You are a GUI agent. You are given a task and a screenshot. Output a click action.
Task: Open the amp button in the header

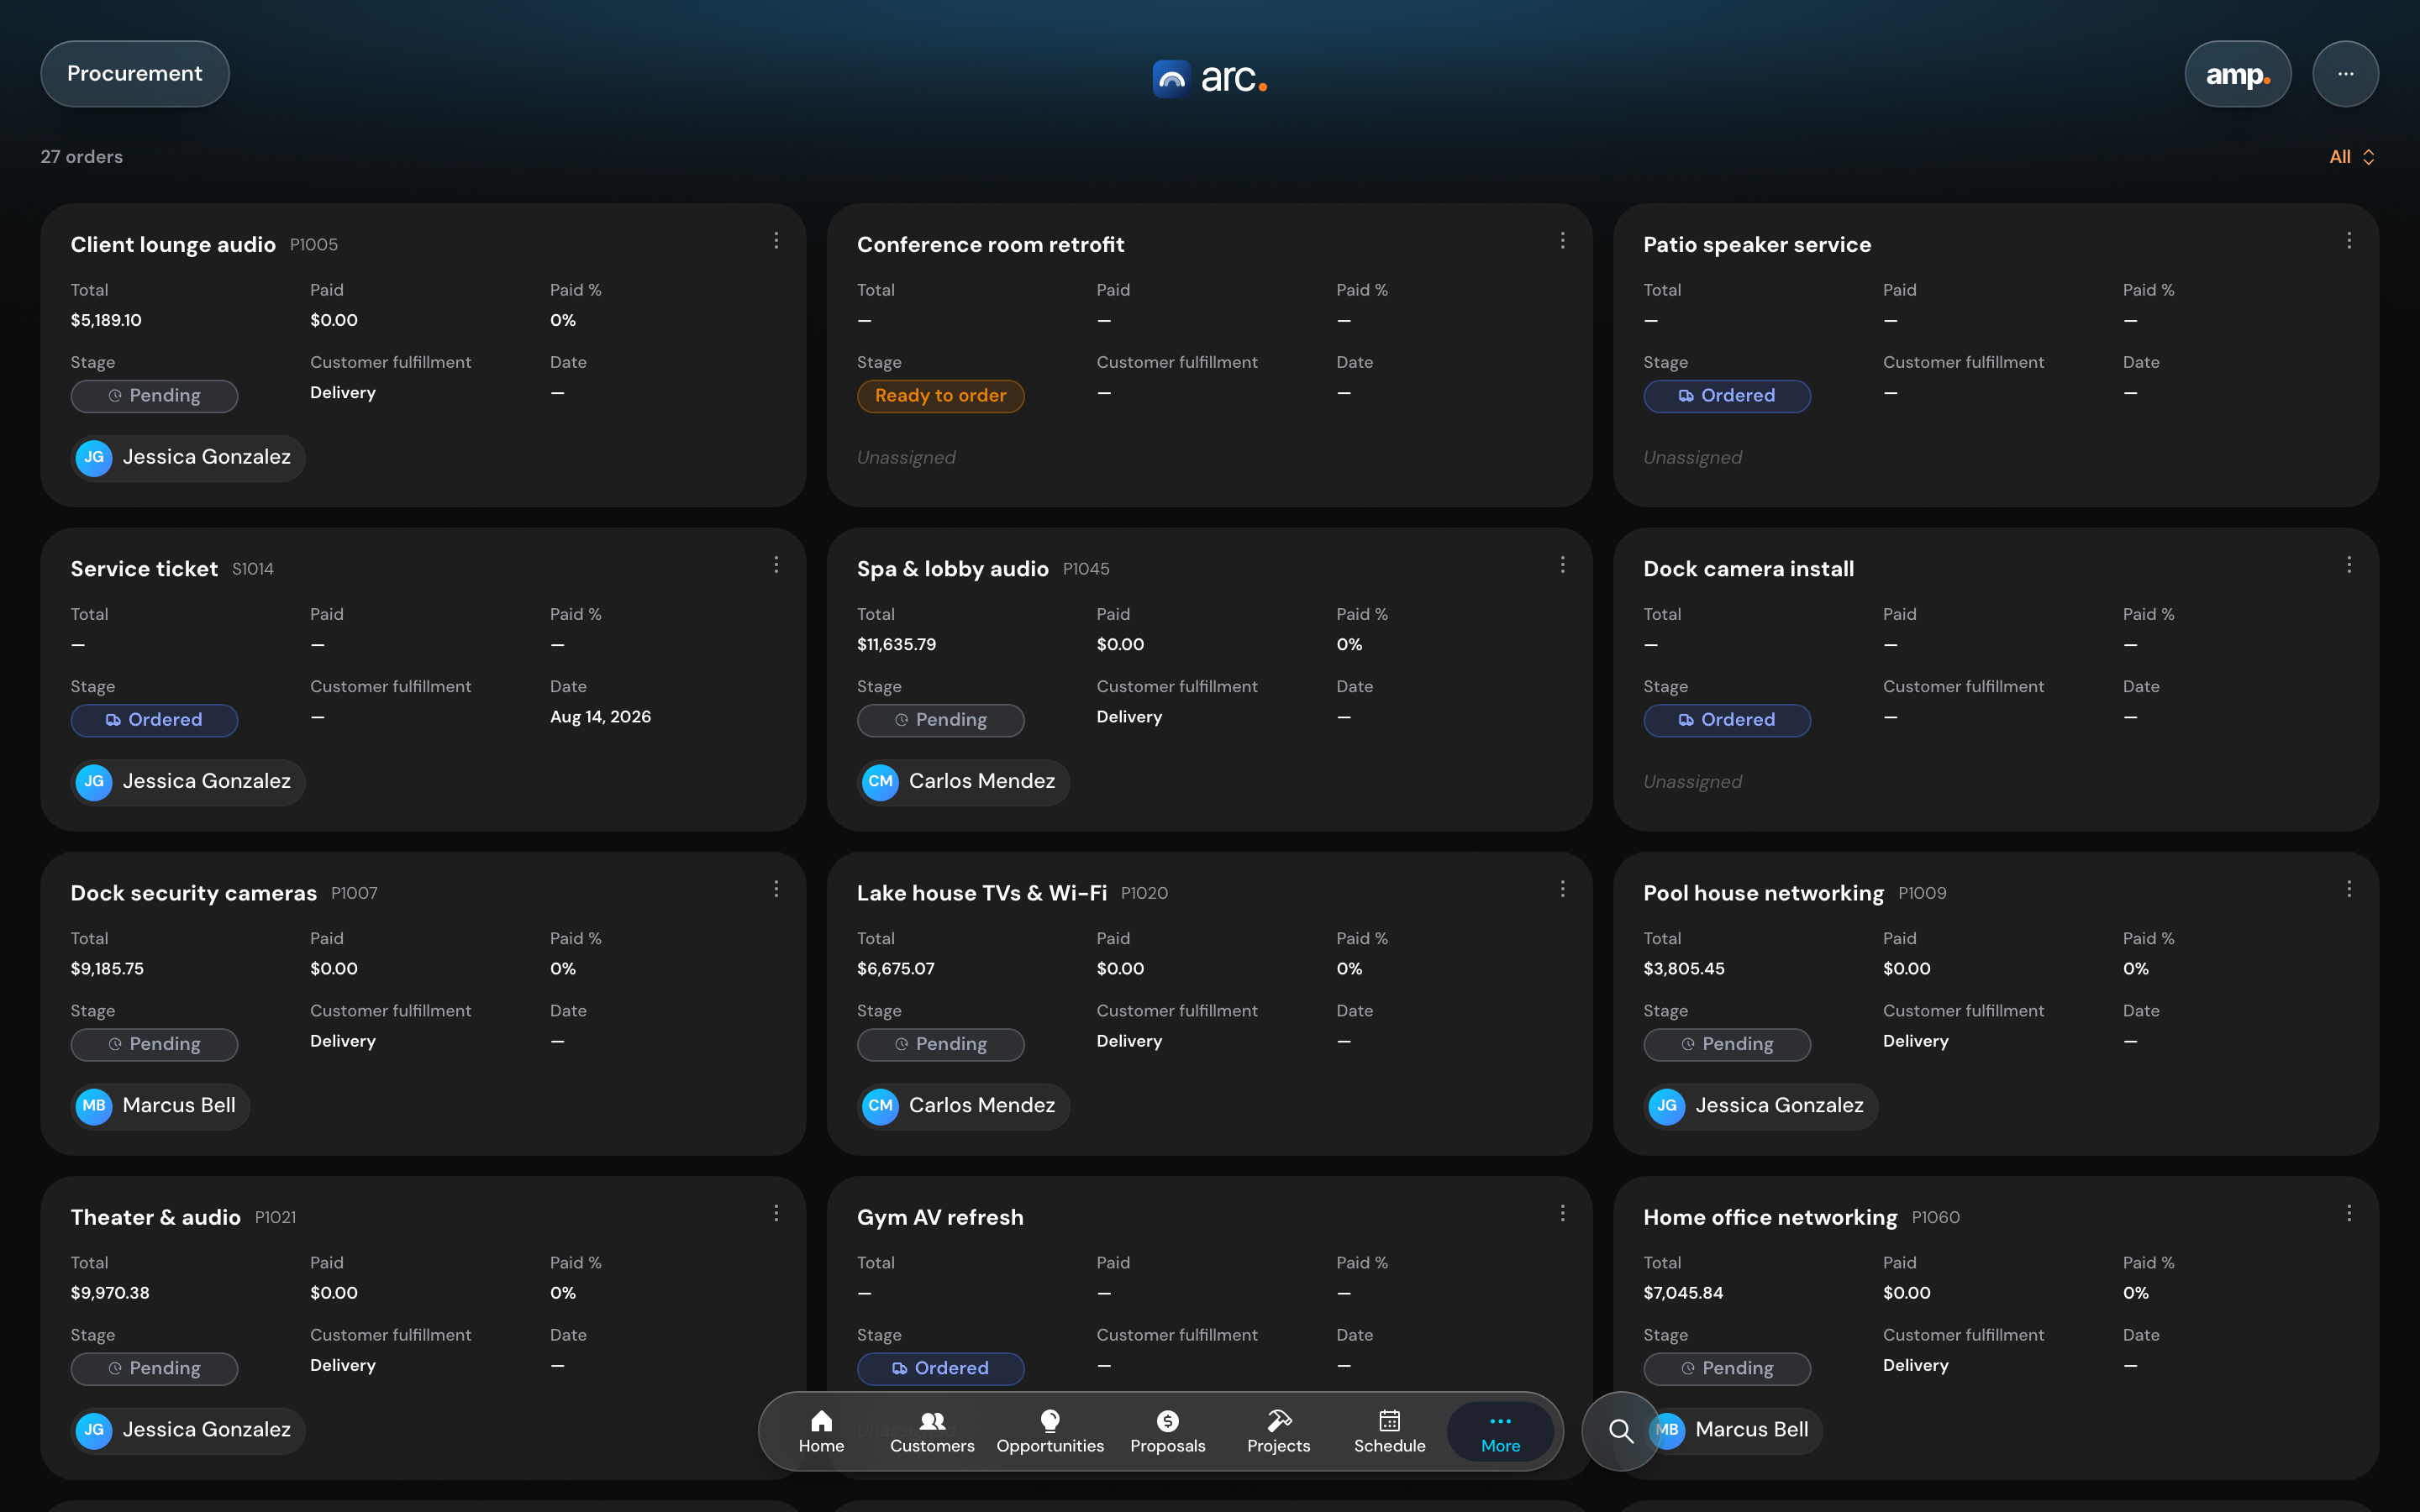click(2238, 74)
